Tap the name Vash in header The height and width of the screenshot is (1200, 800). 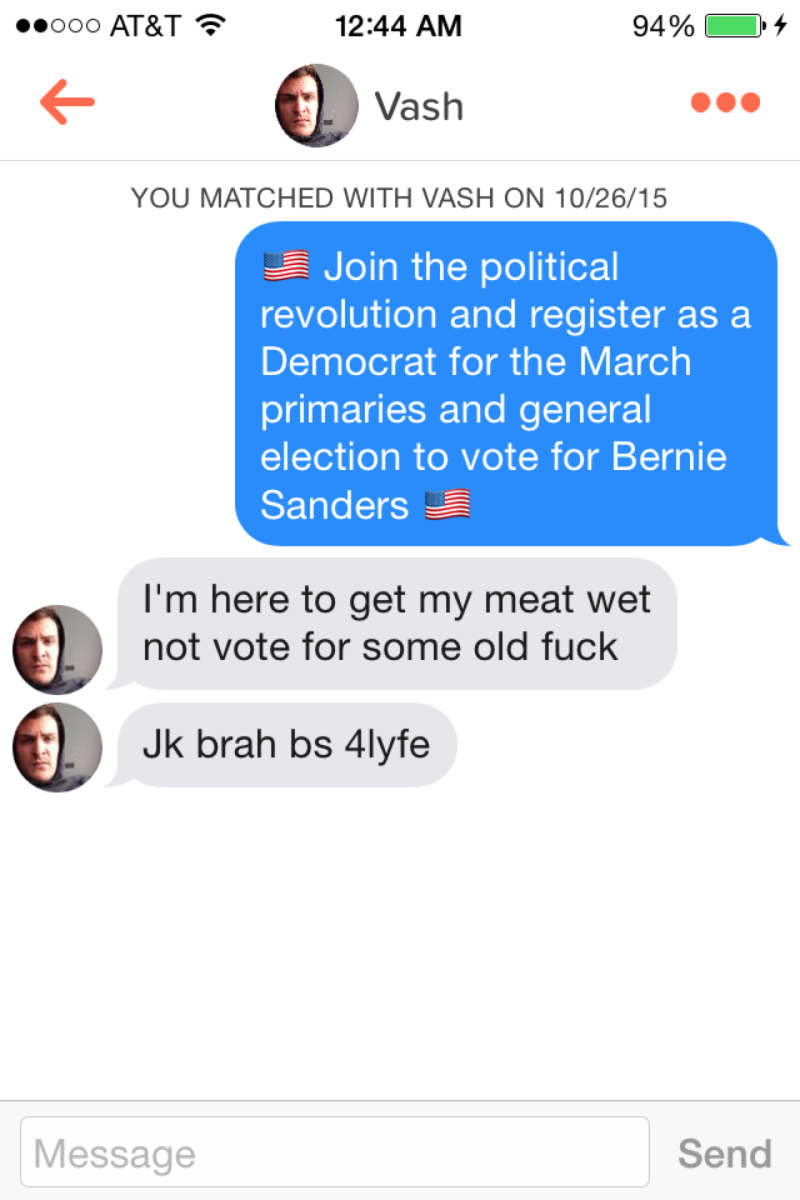click(419, 106)
